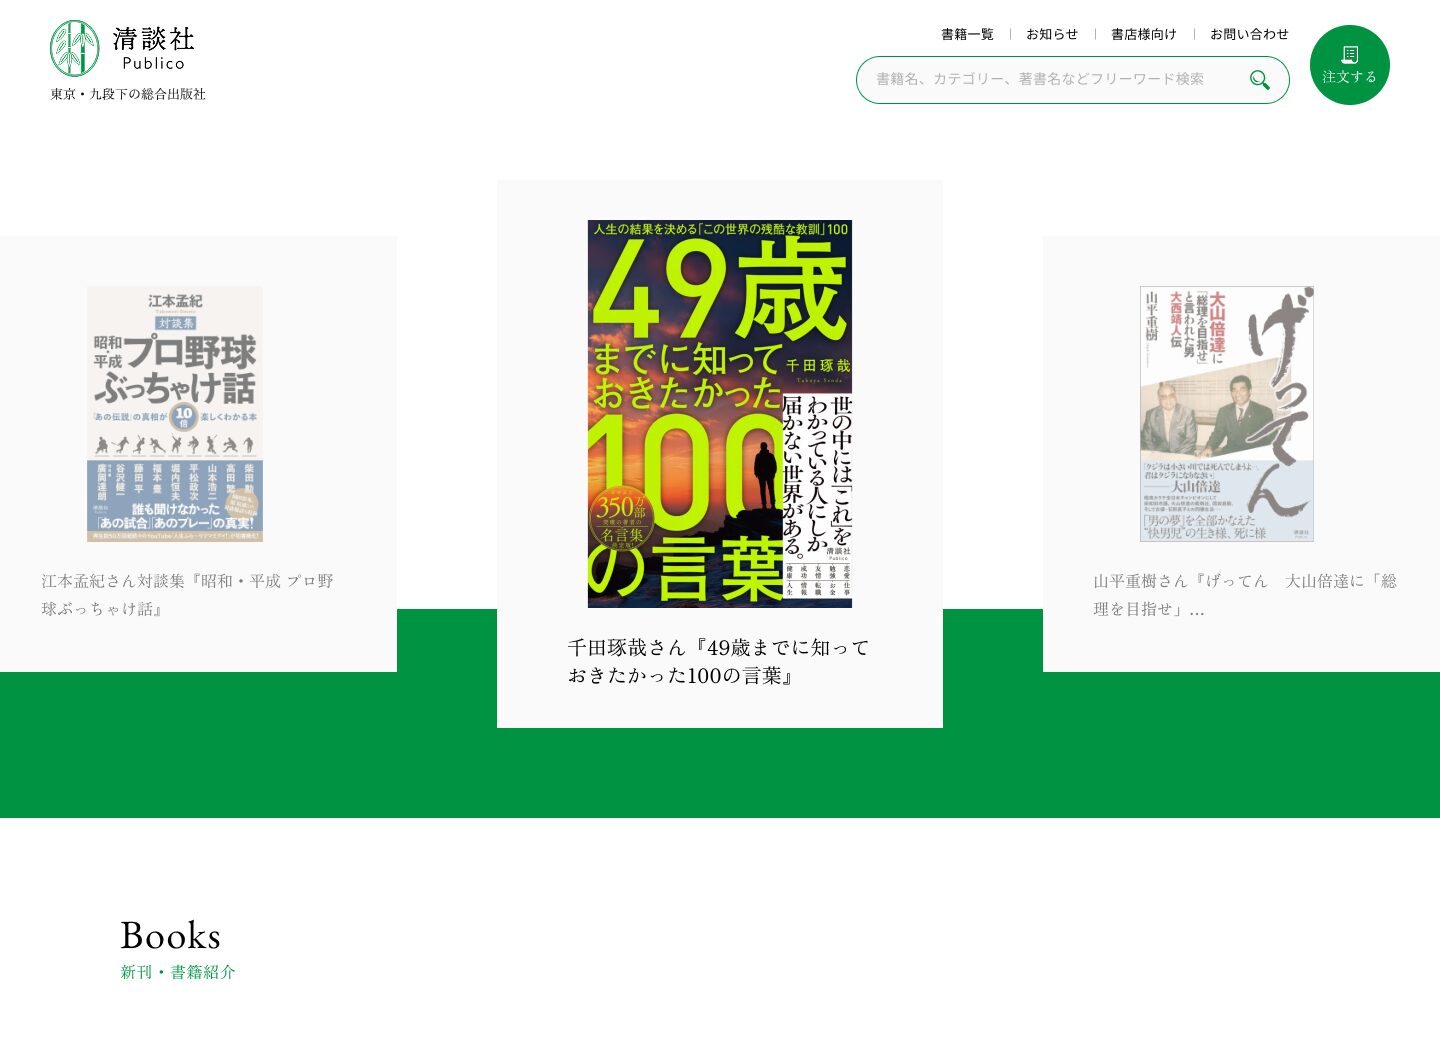Open the 千田琢哉さん『49歳までに知って…』 title link

tap(719, 662)
